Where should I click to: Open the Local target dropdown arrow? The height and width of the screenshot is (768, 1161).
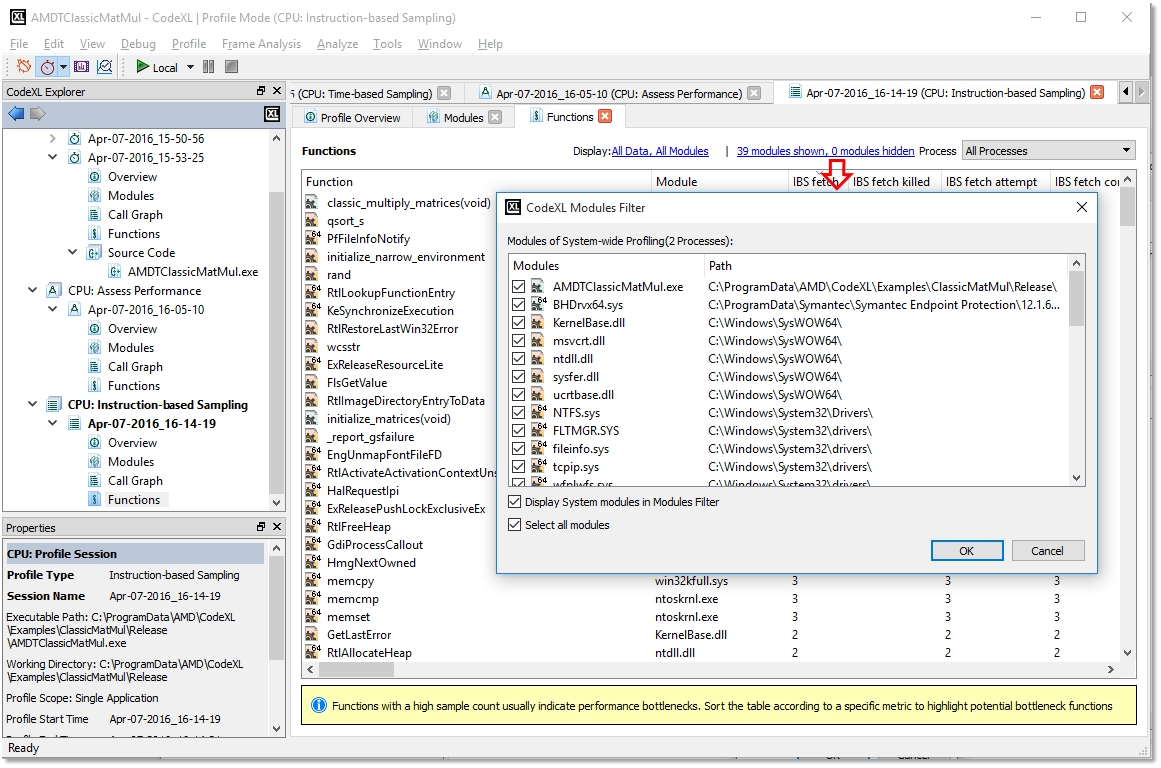190,67
